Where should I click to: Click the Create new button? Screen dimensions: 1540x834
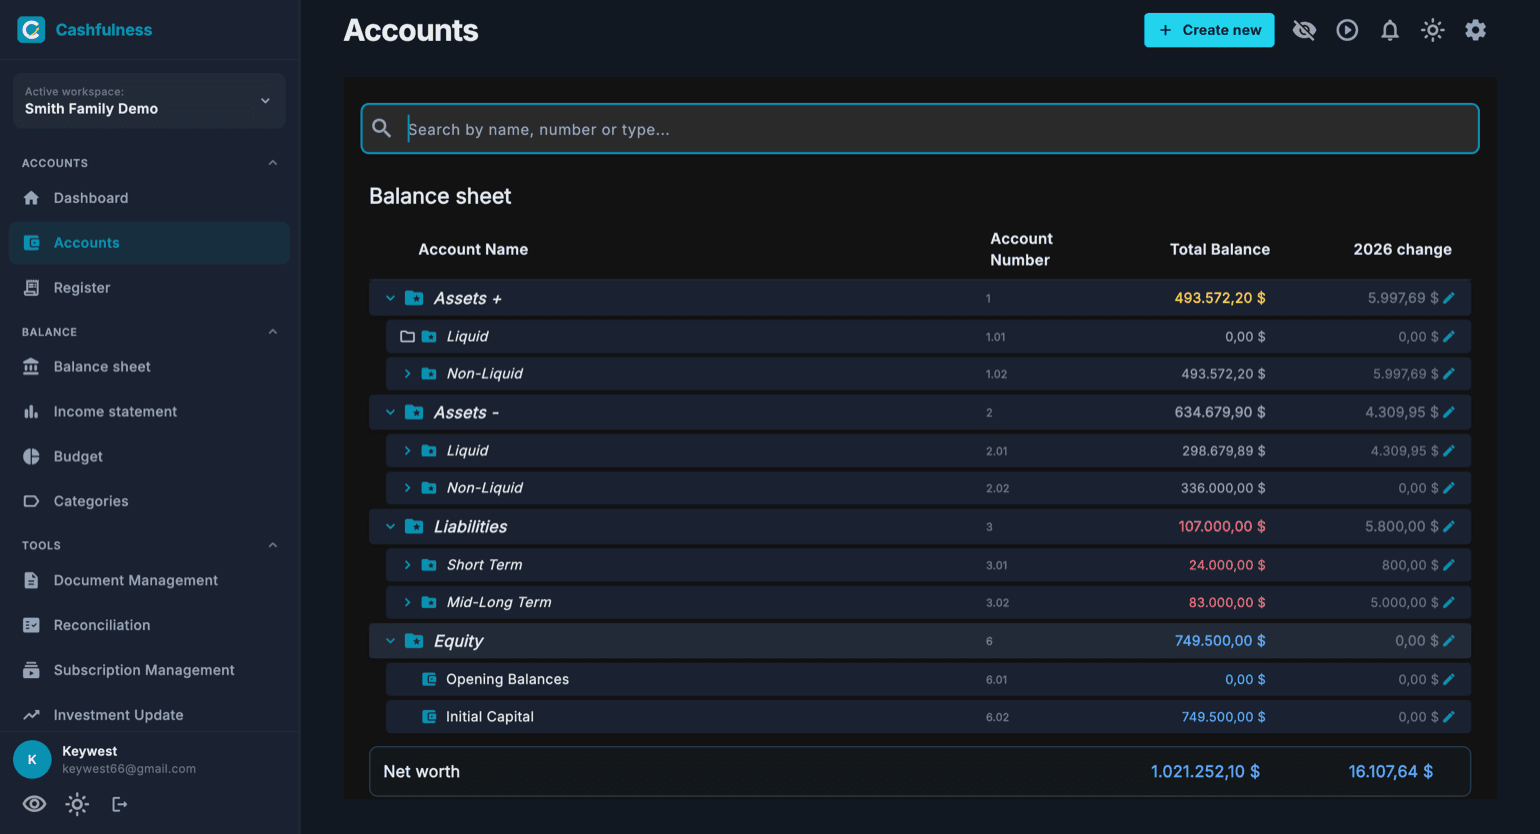point(1209,30)
